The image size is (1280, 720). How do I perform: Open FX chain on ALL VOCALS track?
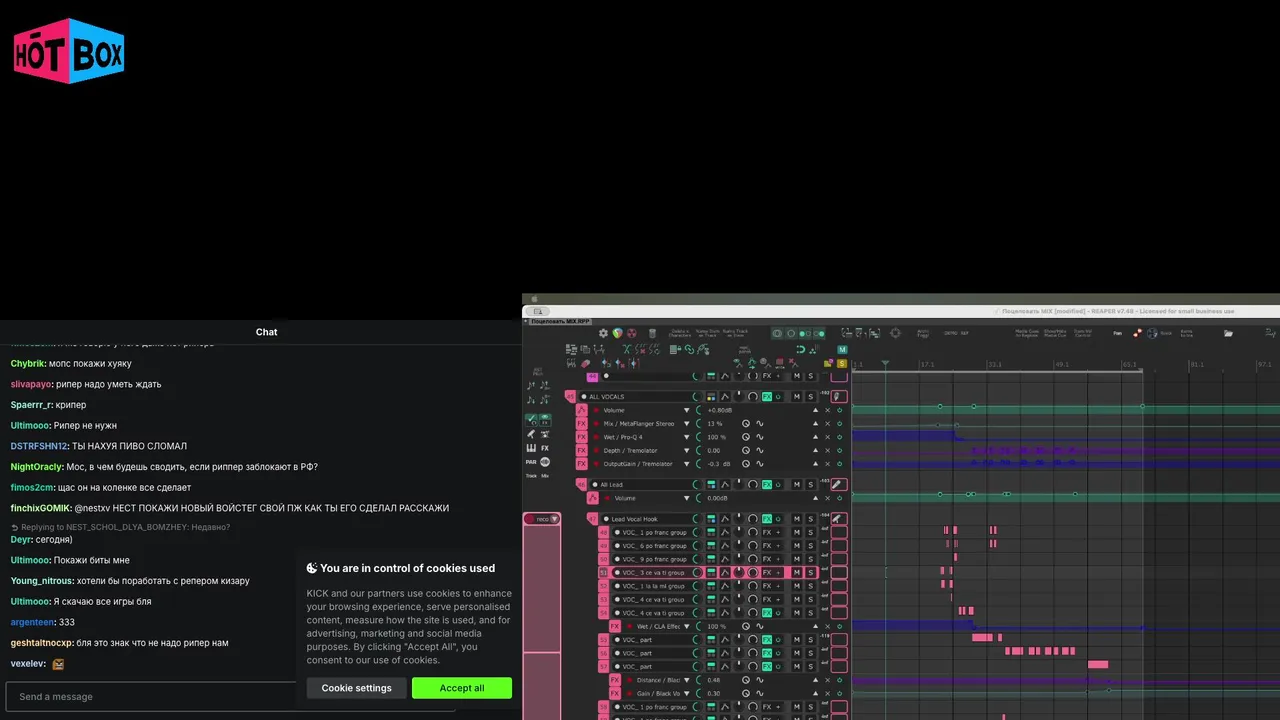[x=767, y=397]
